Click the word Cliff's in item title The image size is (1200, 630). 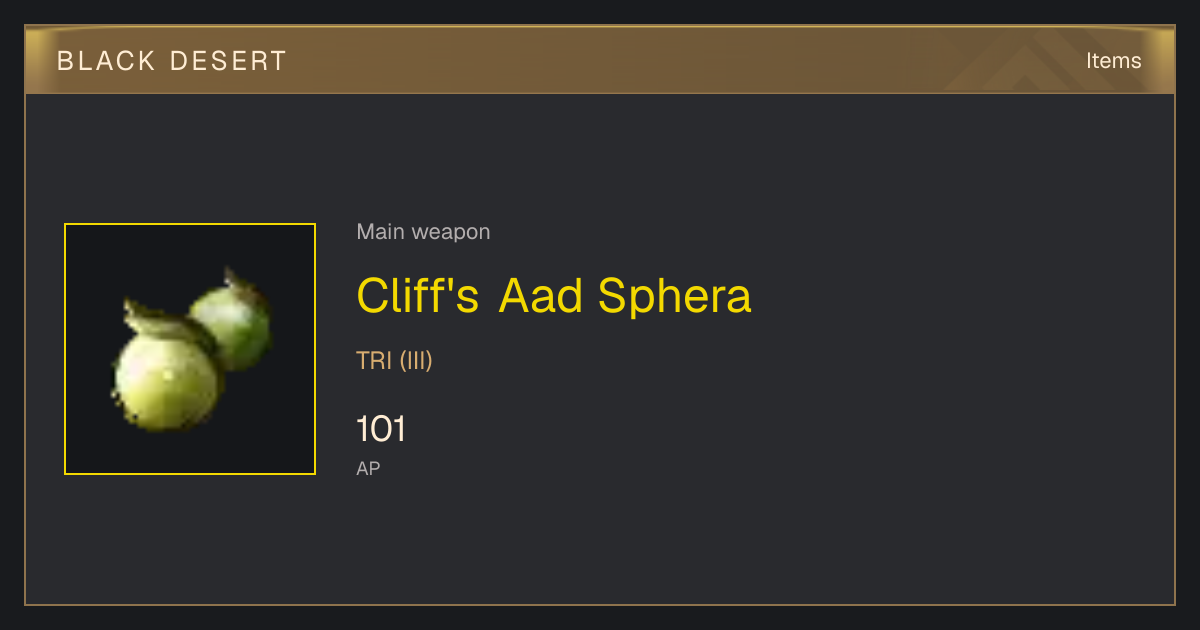(x=418, y=296)
